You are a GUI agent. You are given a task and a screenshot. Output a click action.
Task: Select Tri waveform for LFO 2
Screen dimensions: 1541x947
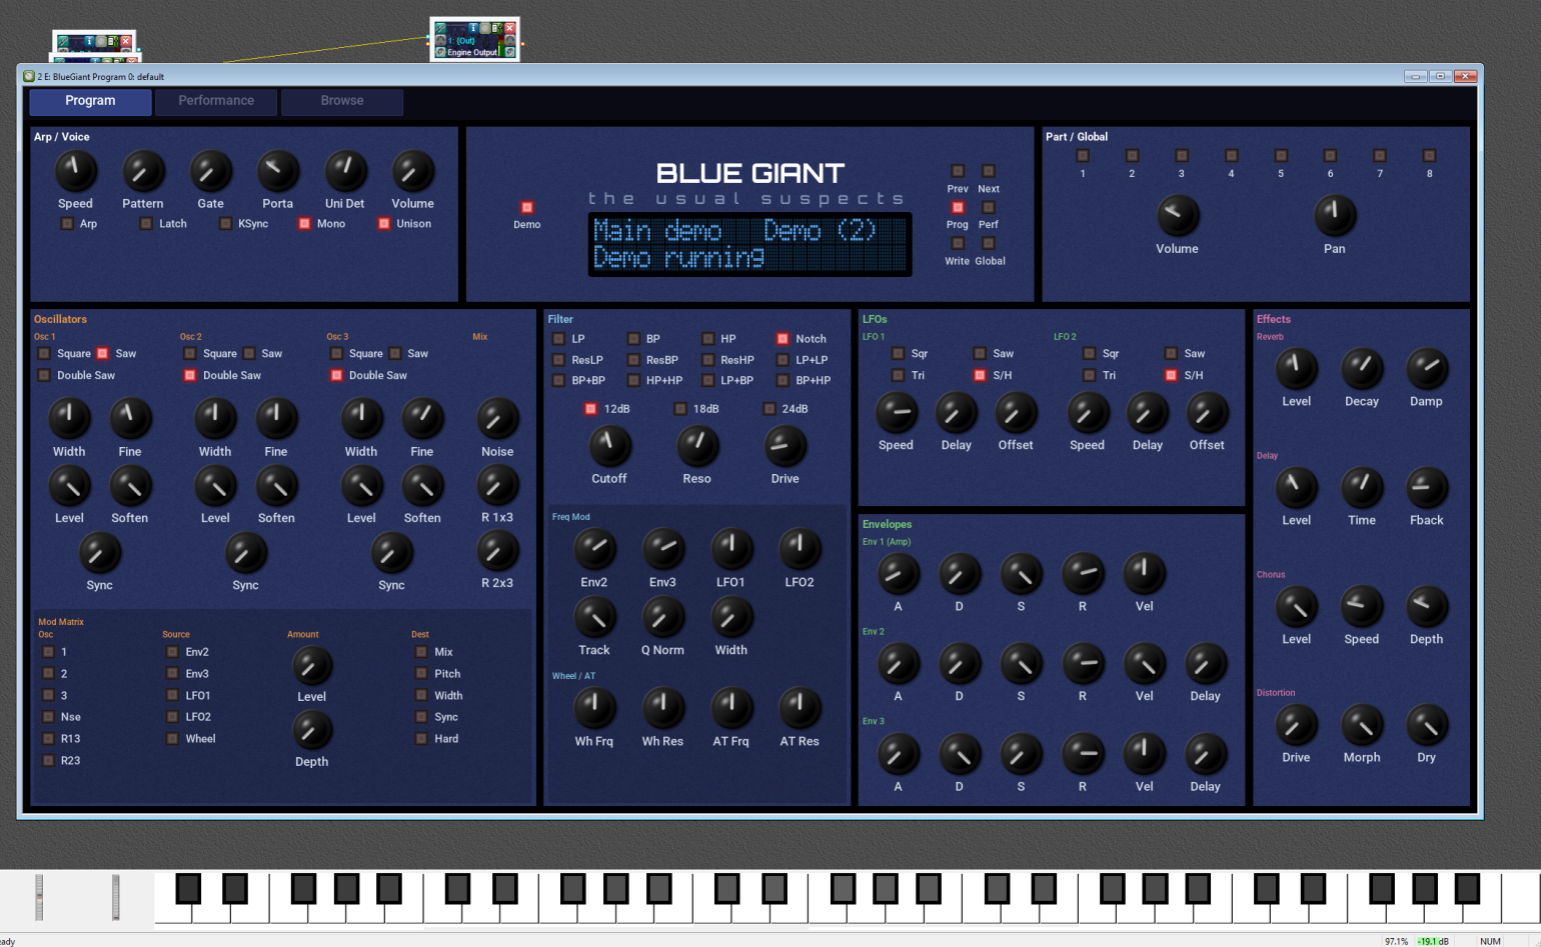pos(1089,376)
